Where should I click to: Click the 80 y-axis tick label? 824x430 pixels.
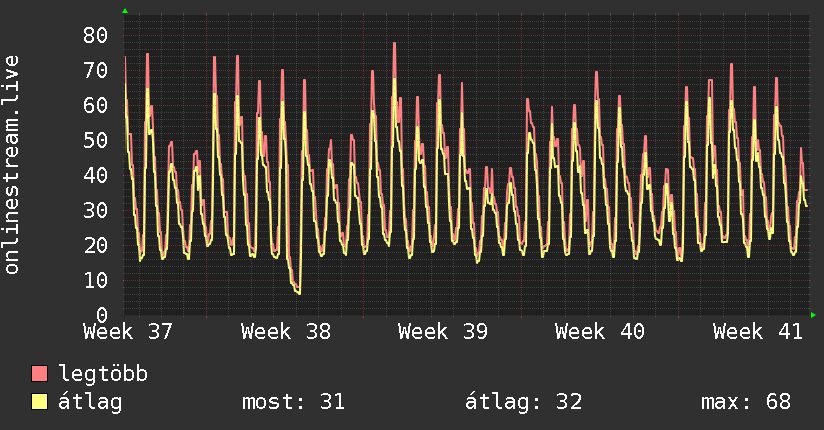click(x=96, y=36)
